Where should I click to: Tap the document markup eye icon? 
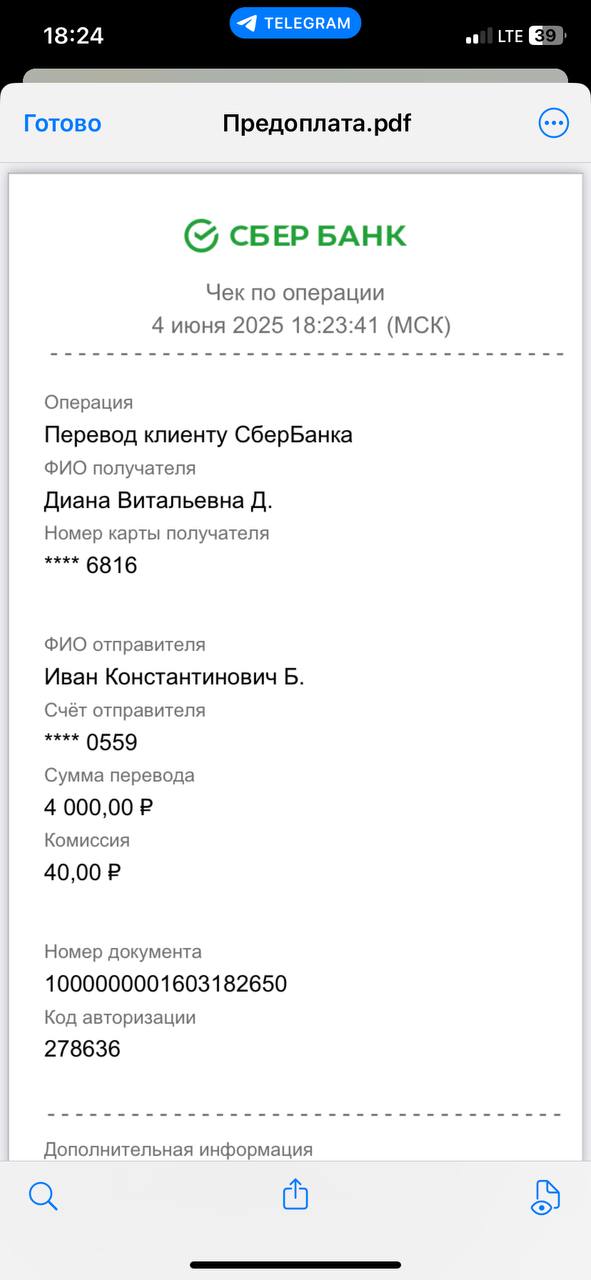click(x=546, y=1197)
